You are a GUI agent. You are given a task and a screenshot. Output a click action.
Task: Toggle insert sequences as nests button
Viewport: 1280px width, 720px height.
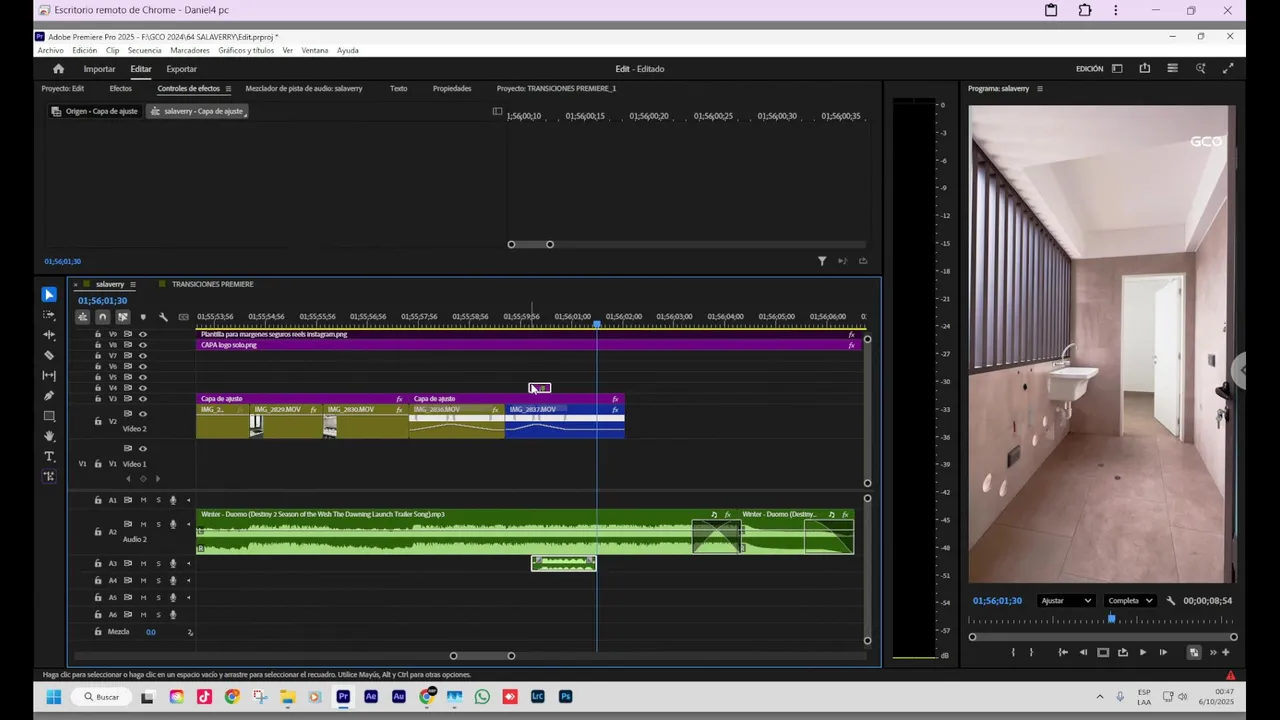pos(82,317)
